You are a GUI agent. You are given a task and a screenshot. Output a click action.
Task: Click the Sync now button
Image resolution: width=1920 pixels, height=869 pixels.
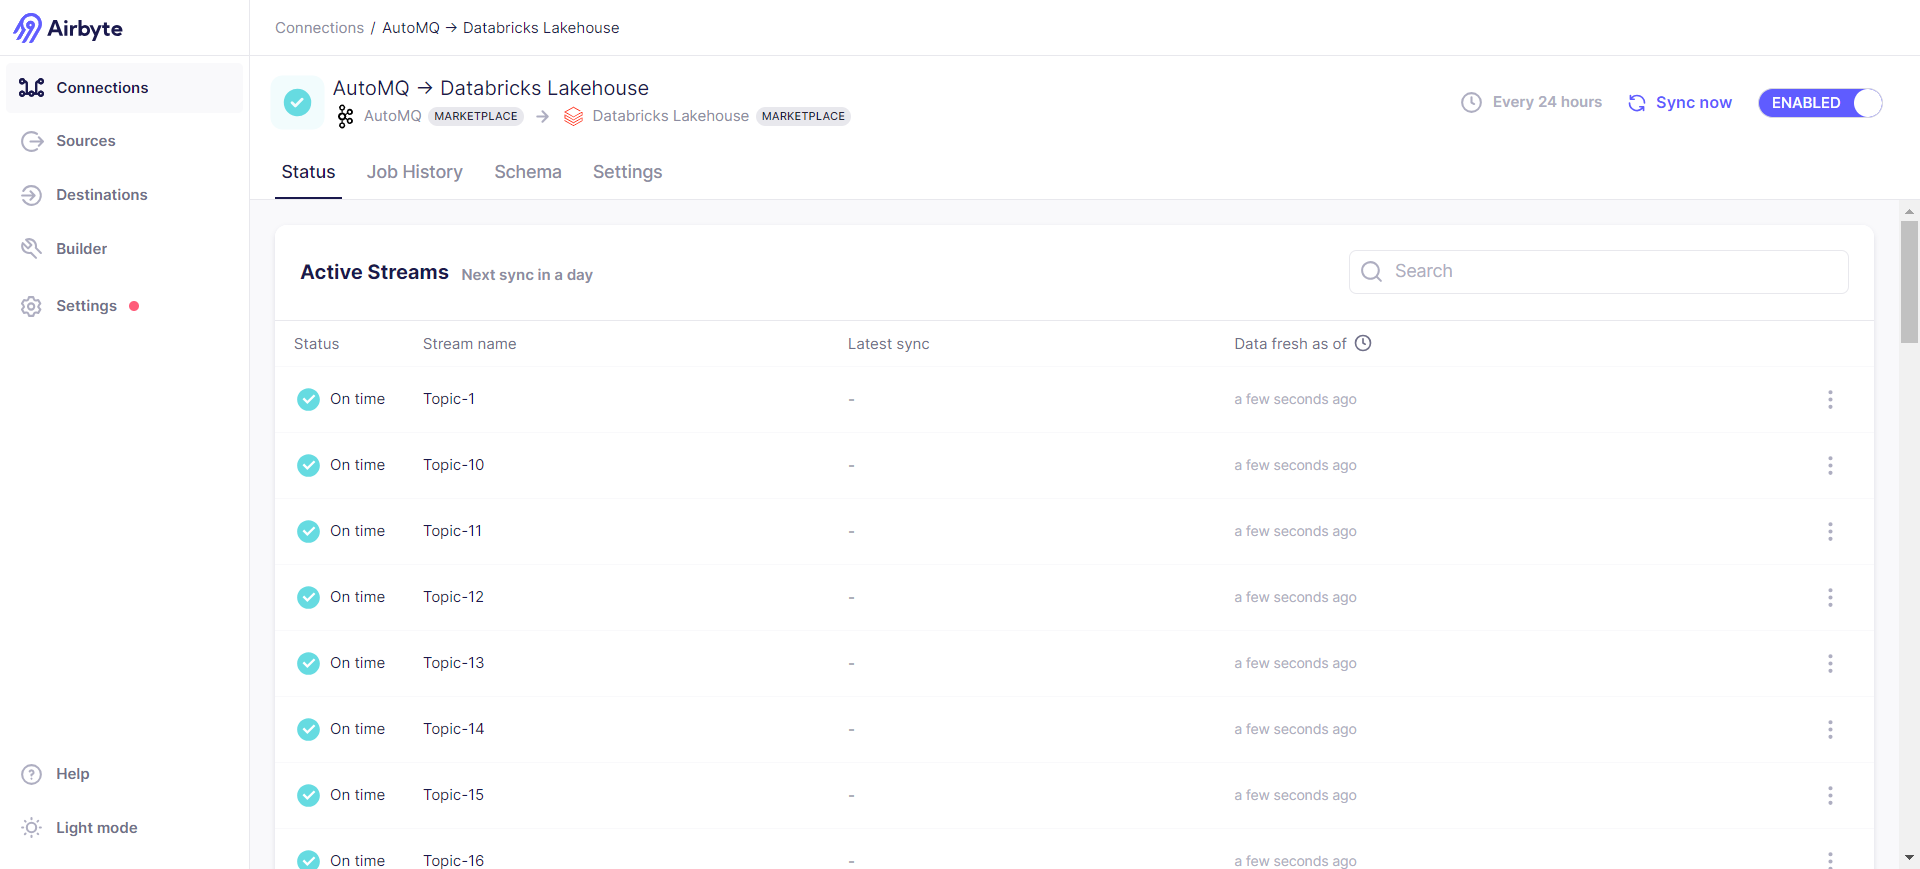(1680, 103)
